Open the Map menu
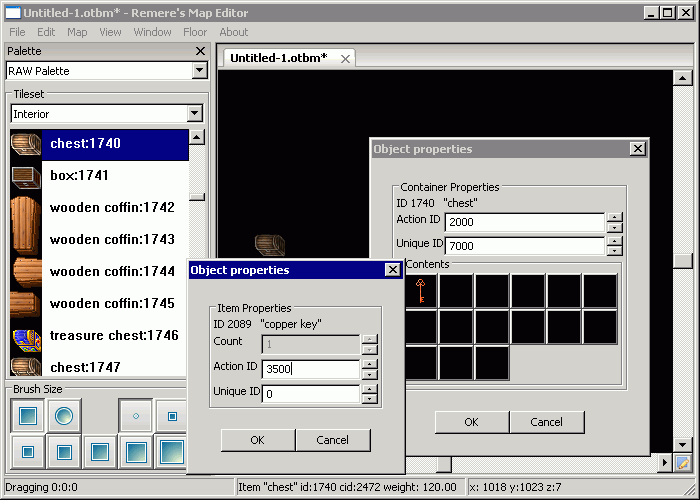 pyautogui.click(x=77, y=32)
